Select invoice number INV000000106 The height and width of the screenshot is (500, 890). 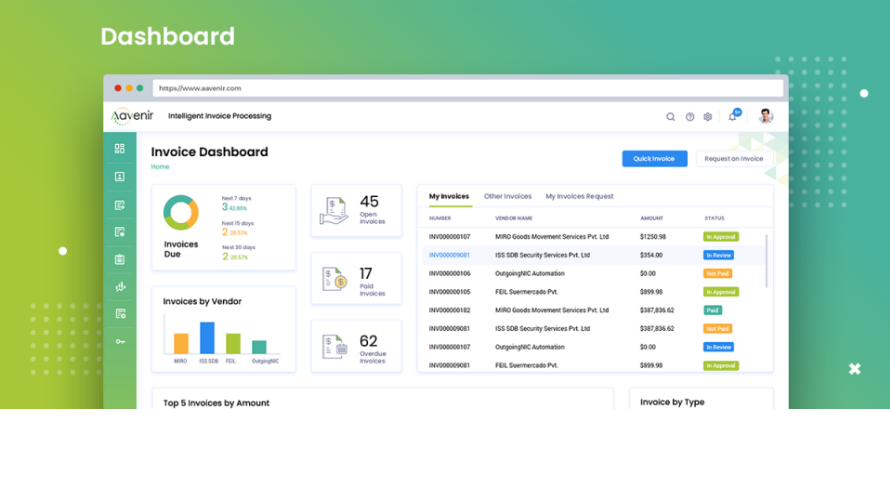click(x=450, y=274)
